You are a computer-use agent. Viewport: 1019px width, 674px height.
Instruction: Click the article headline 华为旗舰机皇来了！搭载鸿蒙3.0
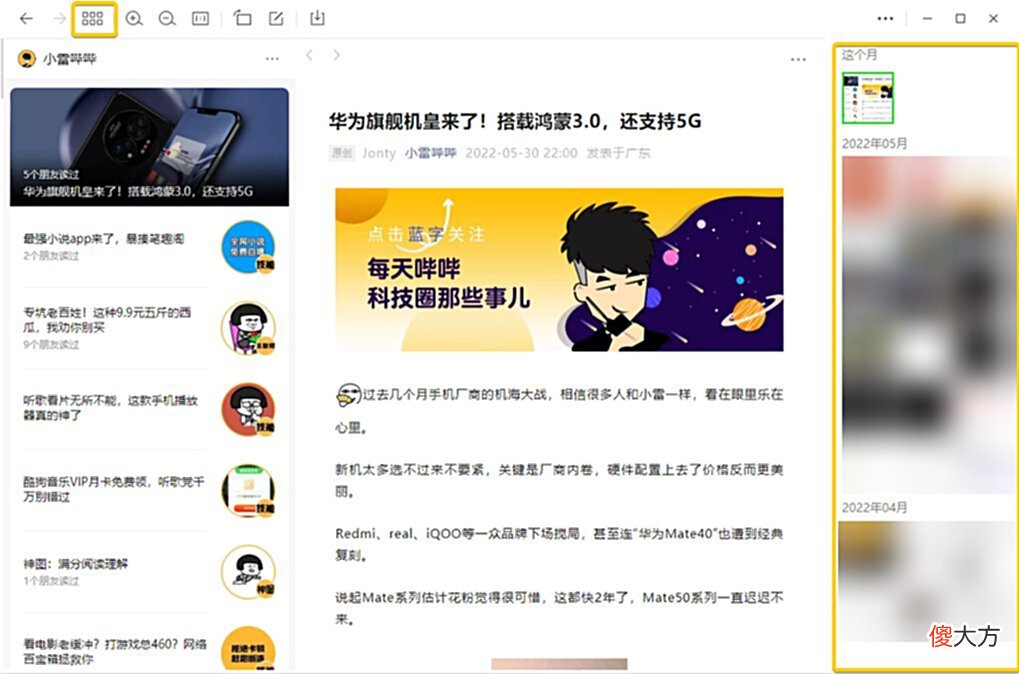point(515,121)
